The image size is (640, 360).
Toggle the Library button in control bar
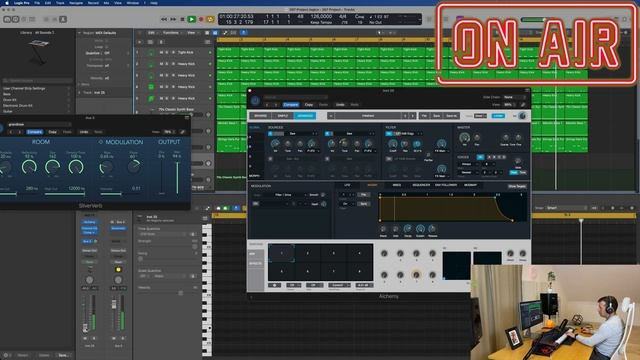[7, 19]
